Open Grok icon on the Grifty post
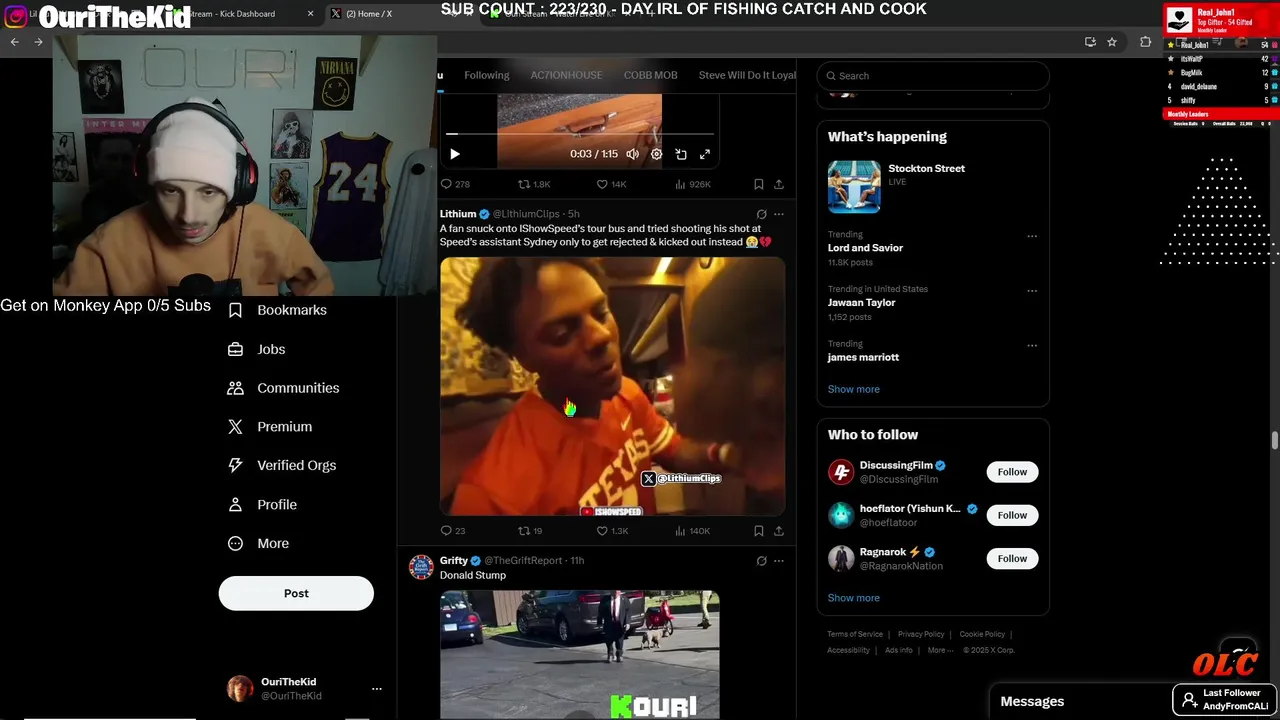This screenshot has height=720, width=1280. point(761,561)
